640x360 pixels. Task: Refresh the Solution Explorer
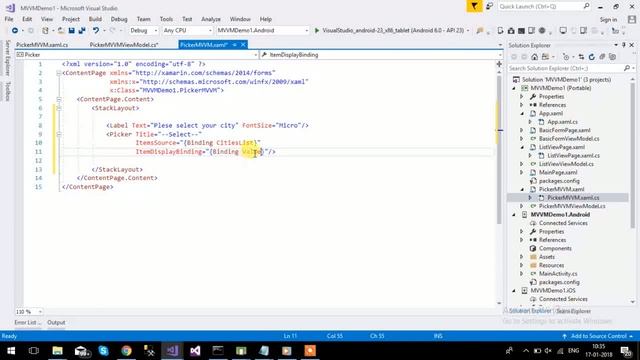(591, 57)
